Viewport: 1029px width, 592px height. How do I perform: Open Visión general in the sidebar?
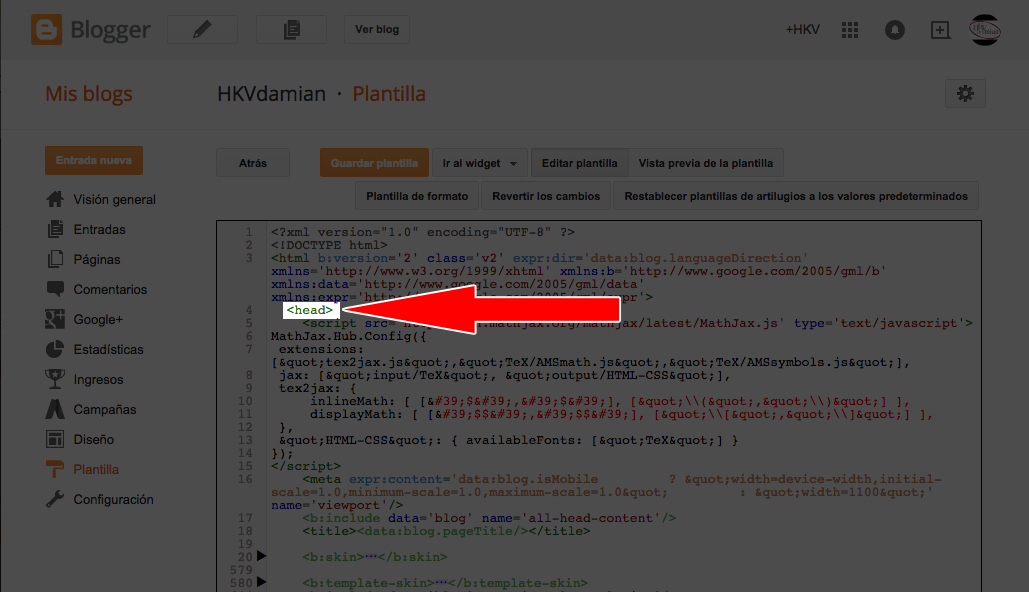coord(114,200)
